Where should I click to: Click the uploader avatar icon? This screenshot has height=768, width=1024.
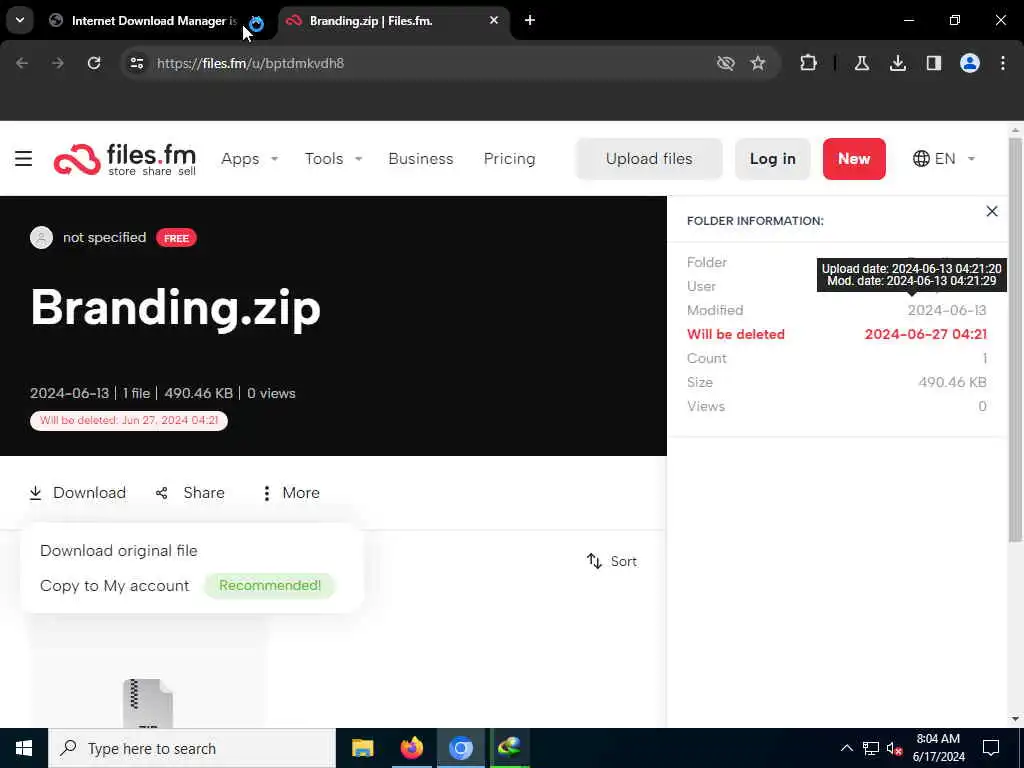[x=41, y=238]
